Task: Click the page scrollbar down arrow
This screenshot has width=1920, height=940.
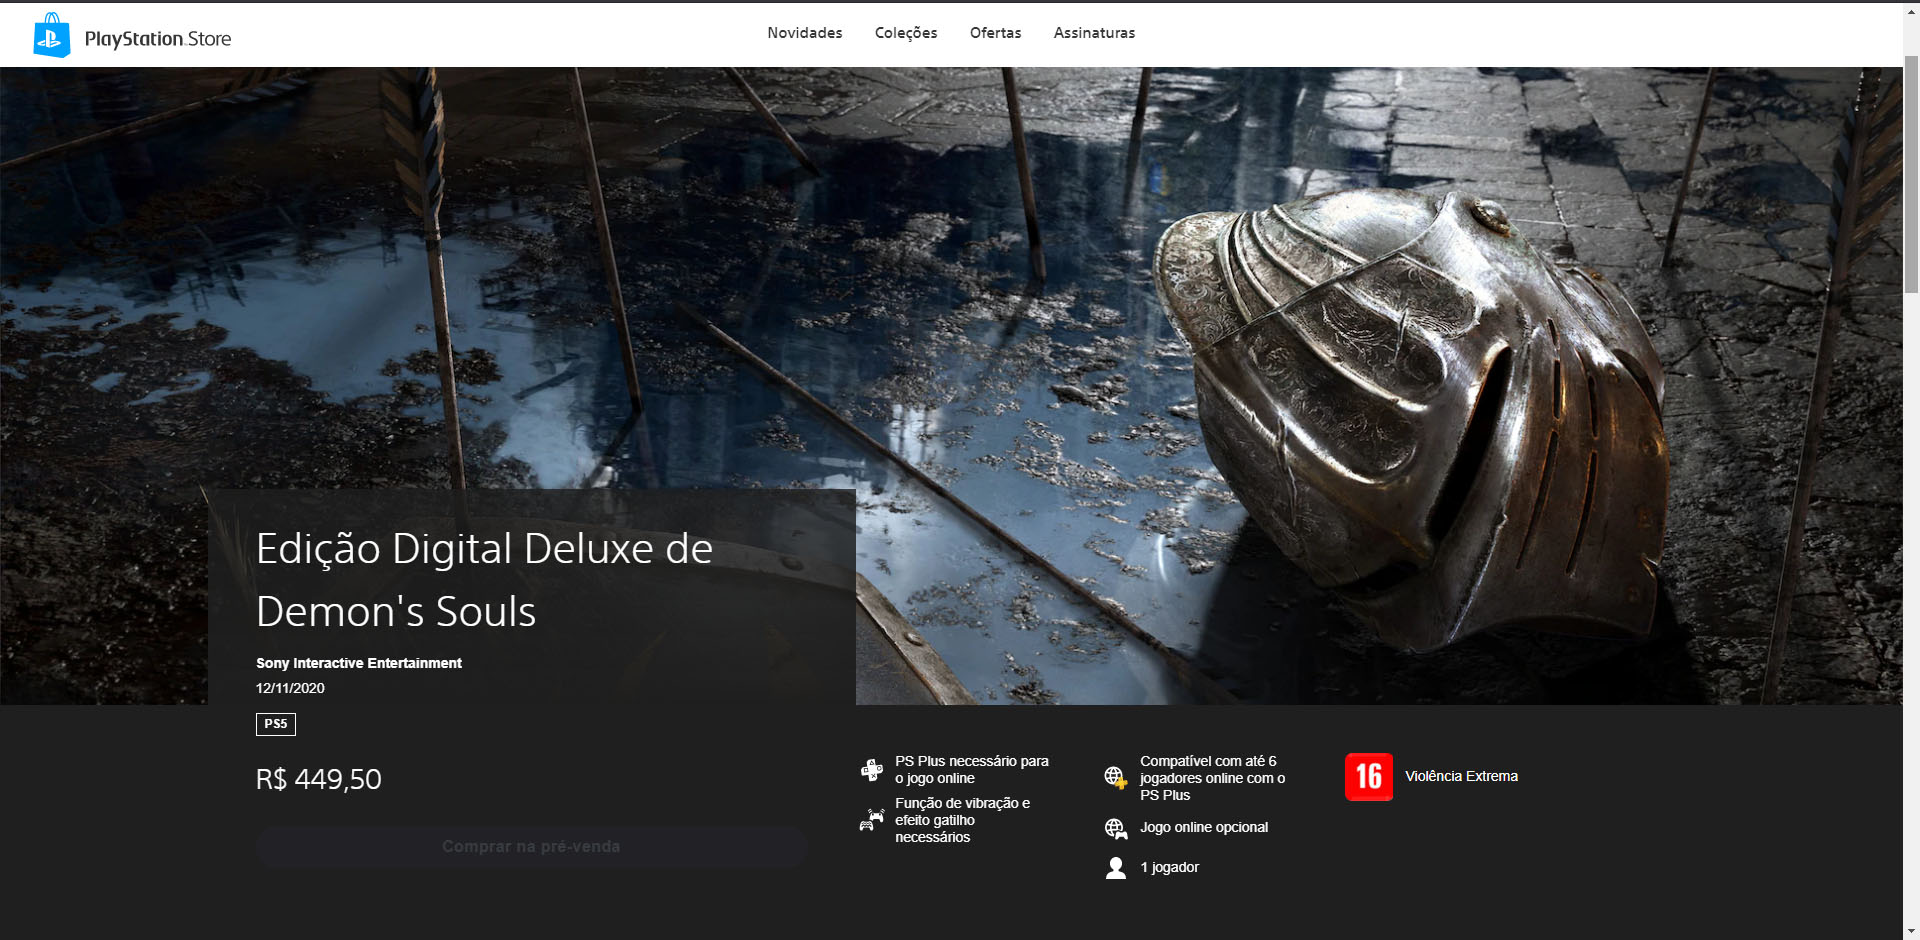Action: pos(1911,931)
